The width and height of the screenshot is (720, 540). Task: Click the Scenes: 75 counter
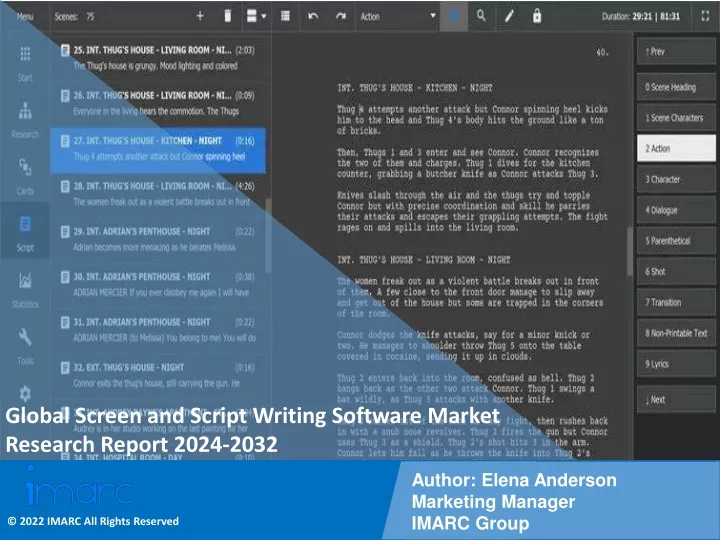point(74,17)
